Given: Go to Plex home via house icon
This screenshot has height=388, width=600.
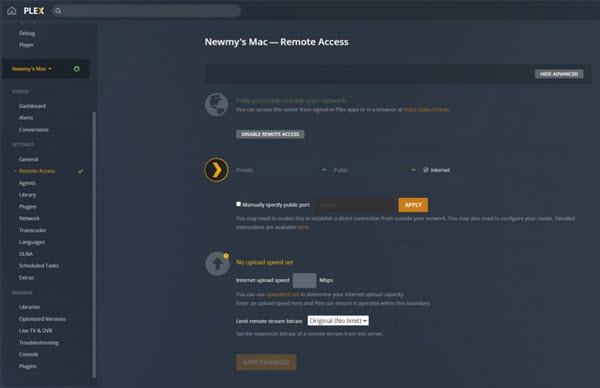Looking at the screenshot, I should 11,11.
